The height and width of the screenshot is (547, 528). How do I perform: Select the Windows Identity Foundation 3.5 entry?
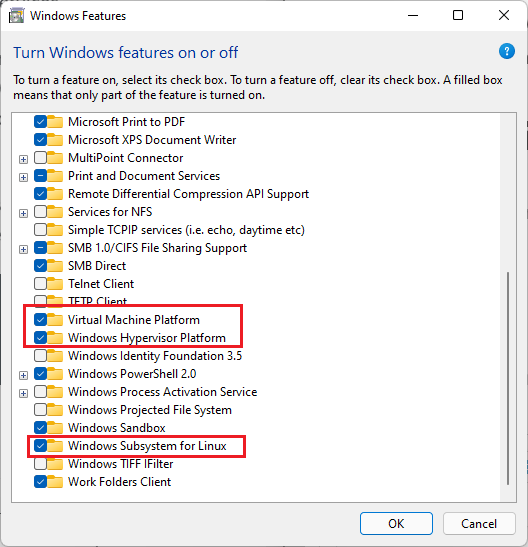coord(155,356)
